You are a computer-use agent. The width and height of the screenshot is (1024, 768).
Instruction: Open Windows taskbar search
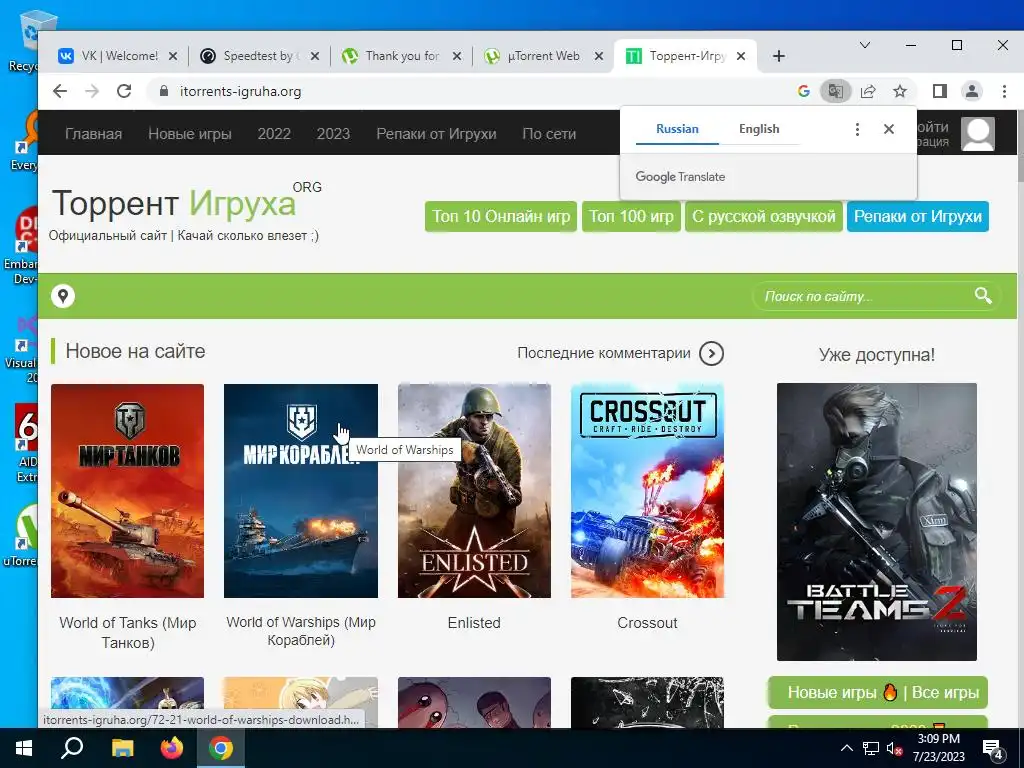point(72,748)
